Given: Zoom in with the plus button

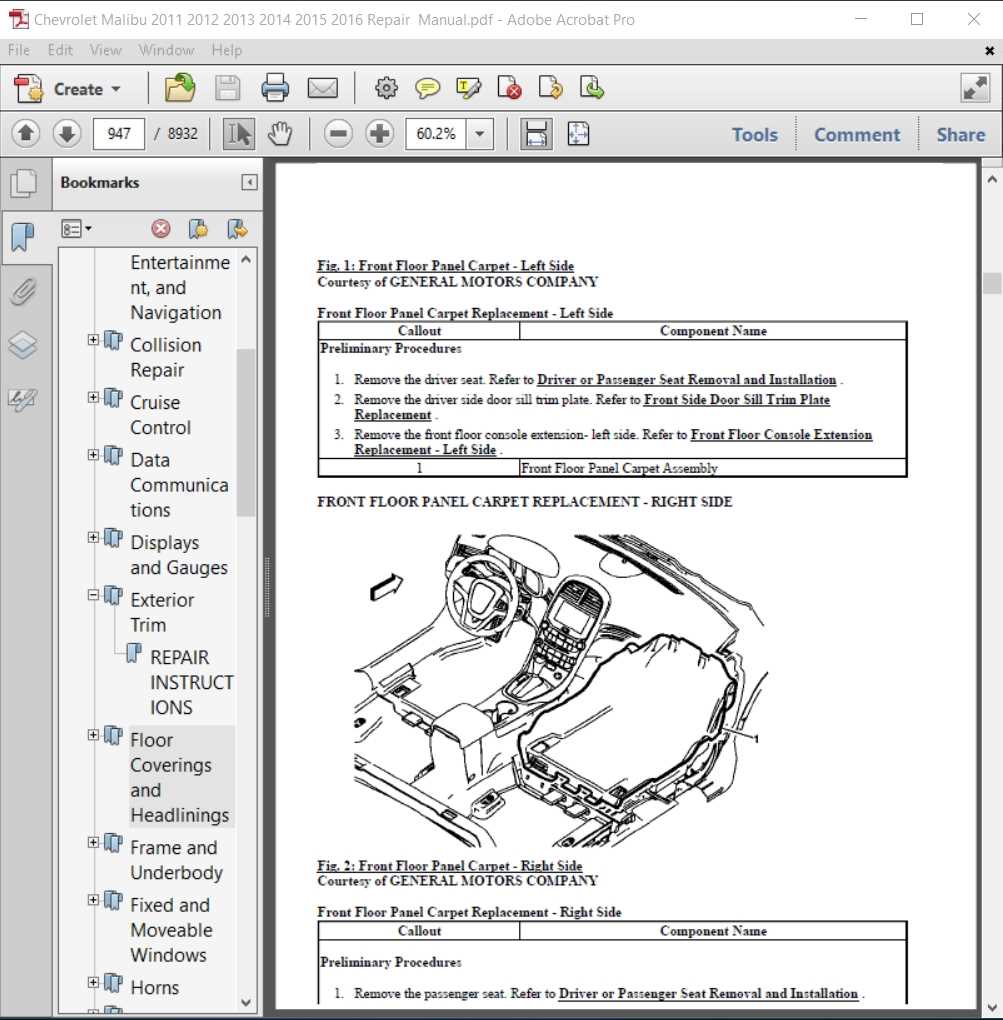Looking at the screenshot, I should click(x=379, y=134).
